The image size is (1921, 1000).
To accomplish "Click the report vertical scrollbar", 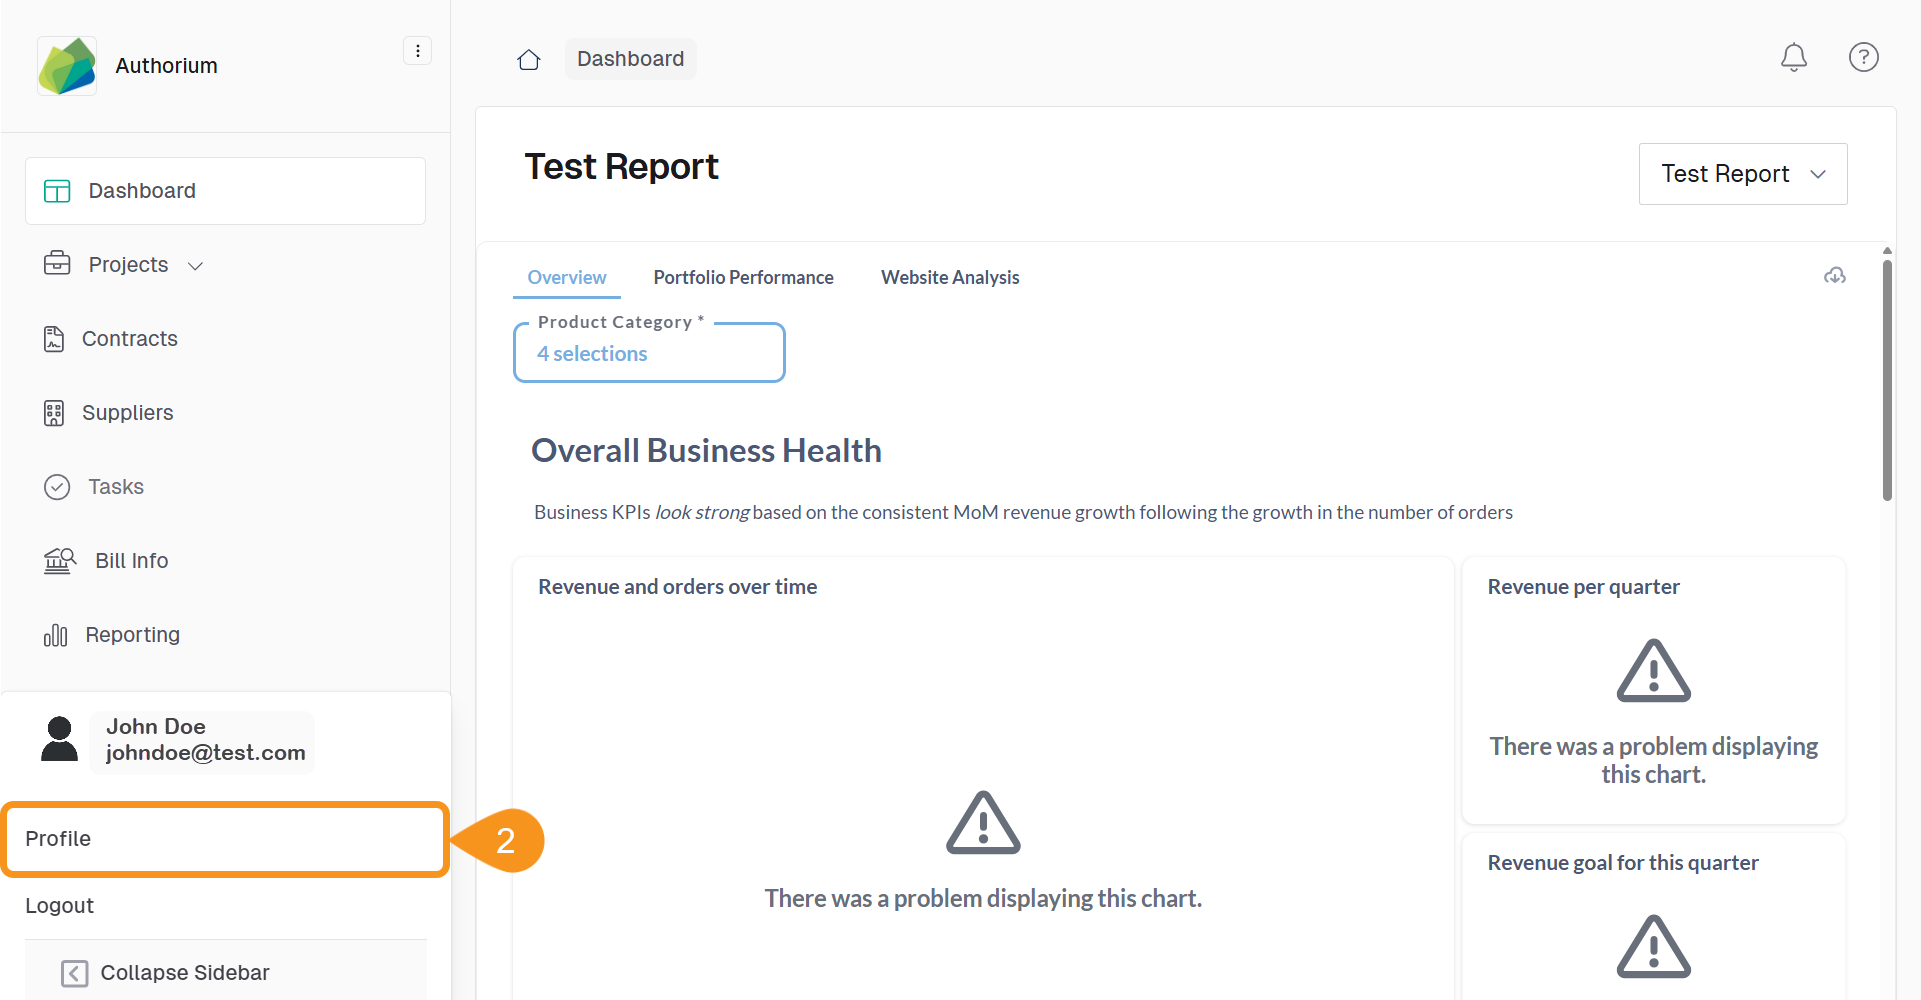I will coord(1887,380).
